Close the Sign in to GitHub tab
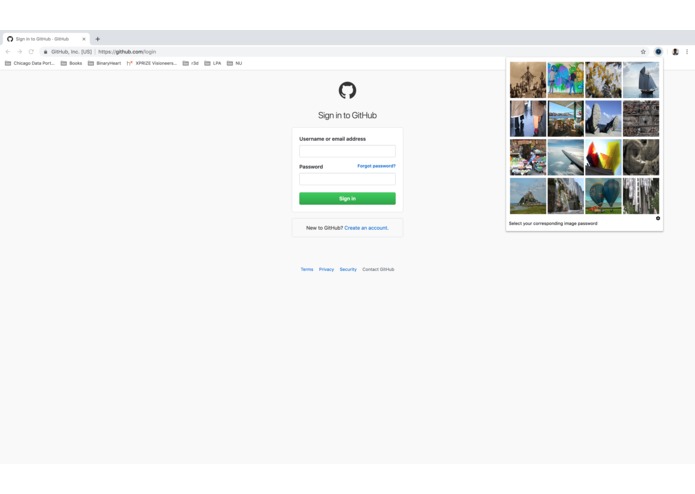Screen dimensions: 695x494 click(x=84, y=39)
